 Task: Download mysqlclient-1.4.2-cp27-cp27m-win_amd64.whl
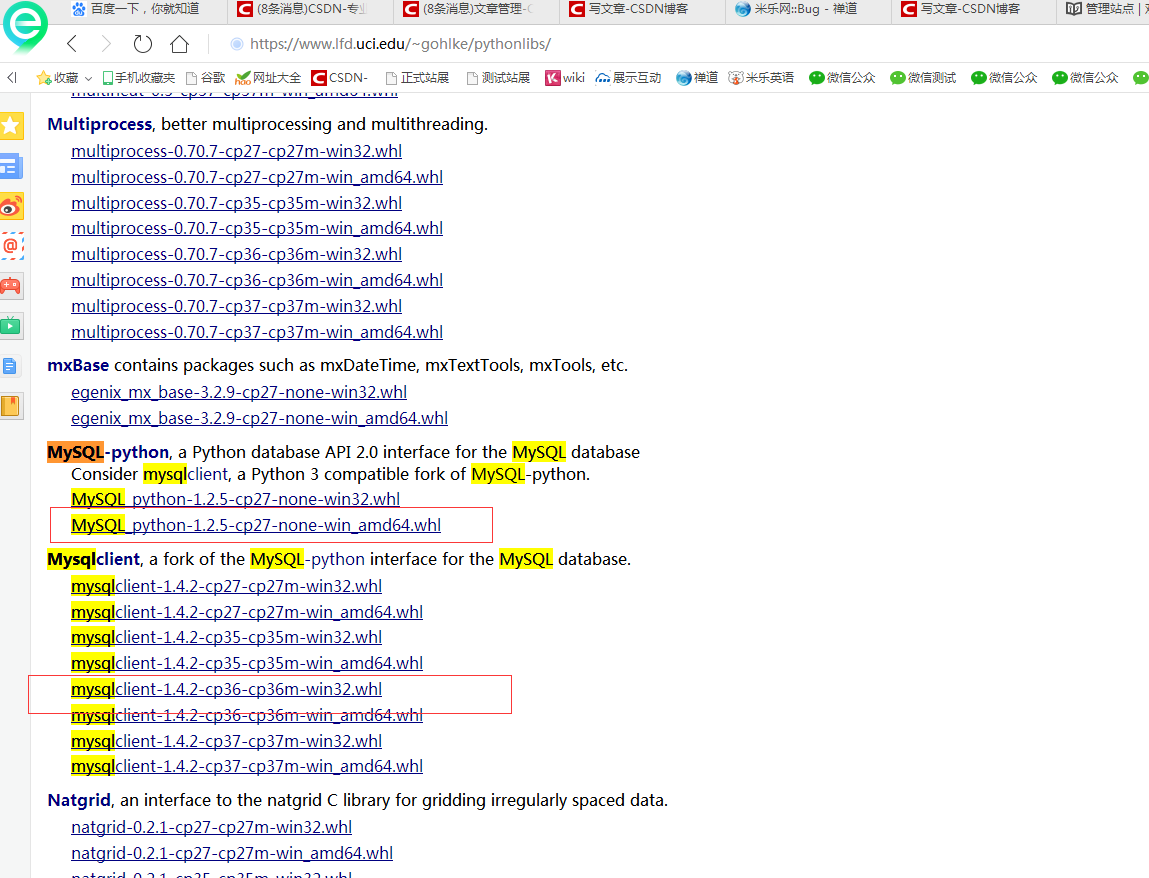click(247, 611)
